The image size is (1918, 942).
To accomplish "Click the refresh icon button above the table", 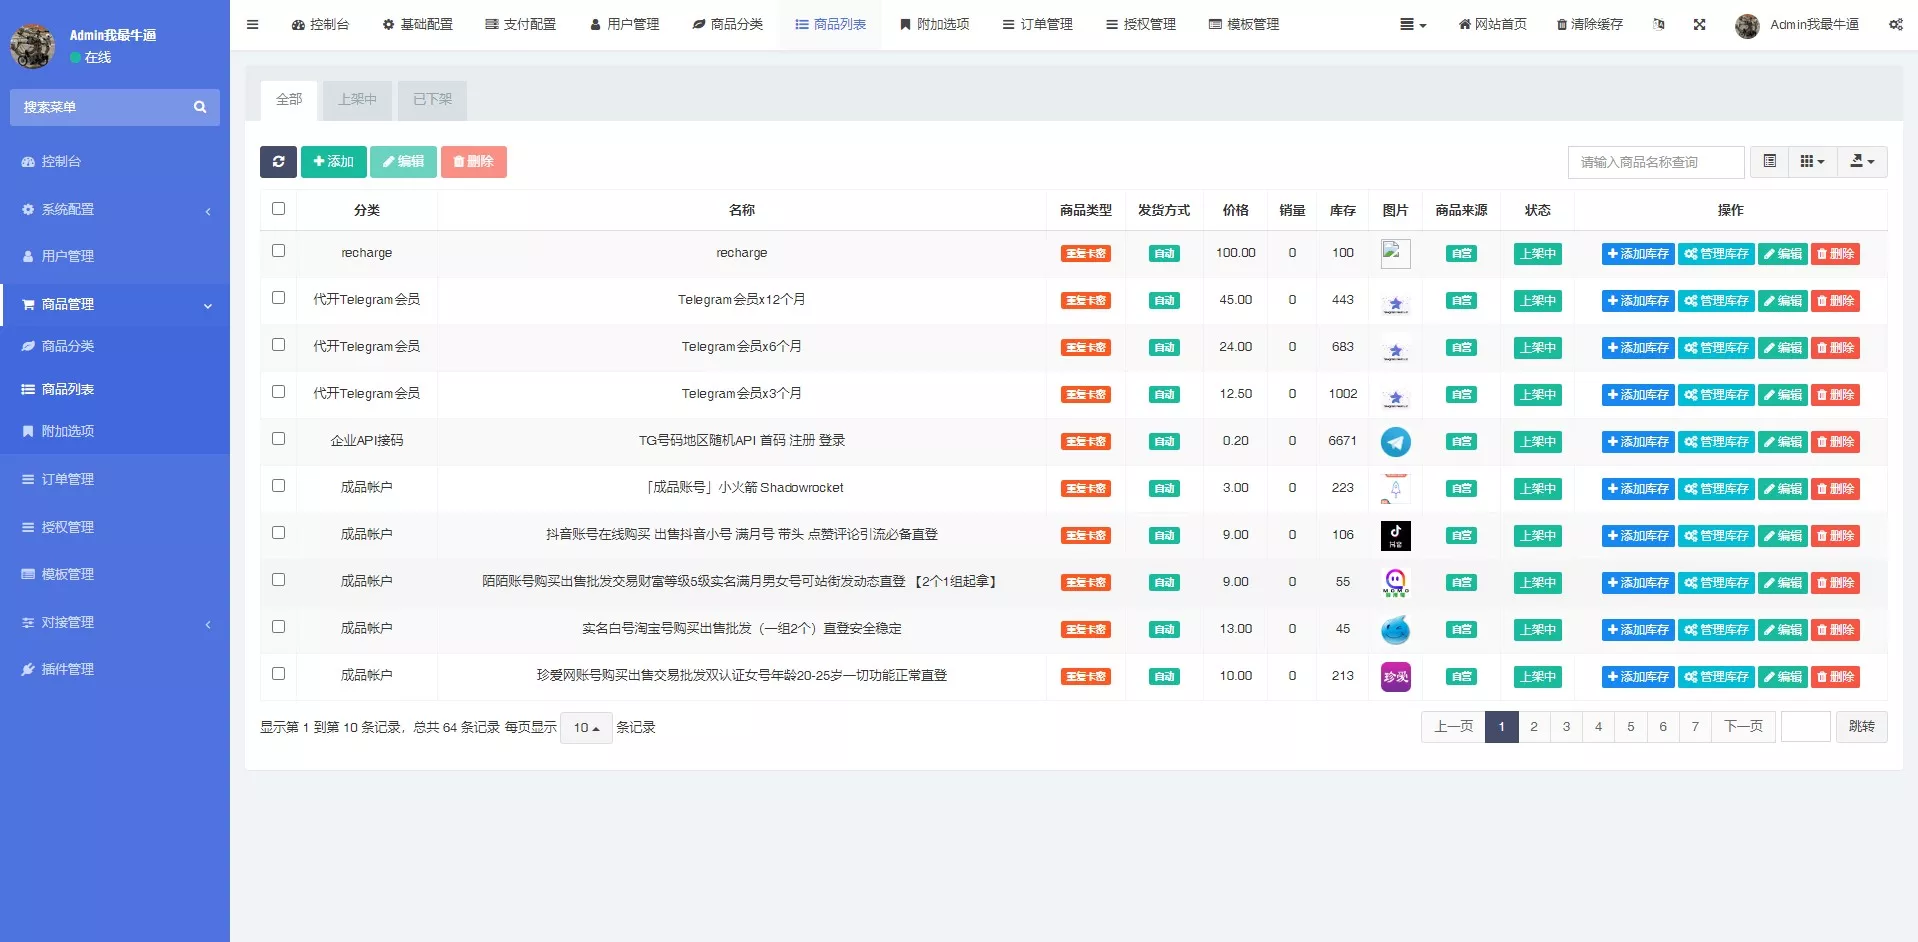I will [x=278, y=162].
